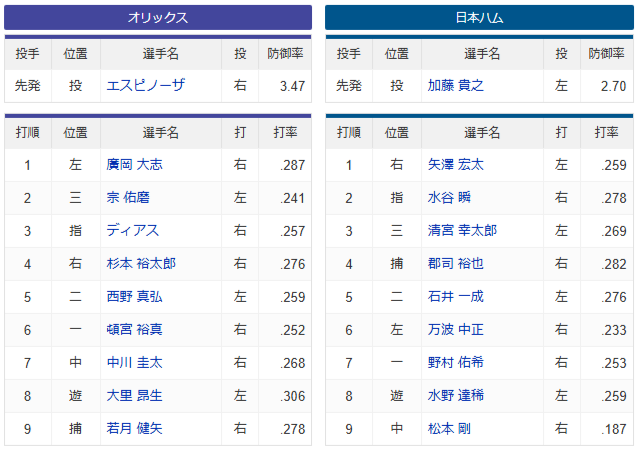Image resolution: width=636 pixels, height=456 pixels.
Task: Select batting average .282 of 郡司 裕也
Action: [x=614, y=264]
